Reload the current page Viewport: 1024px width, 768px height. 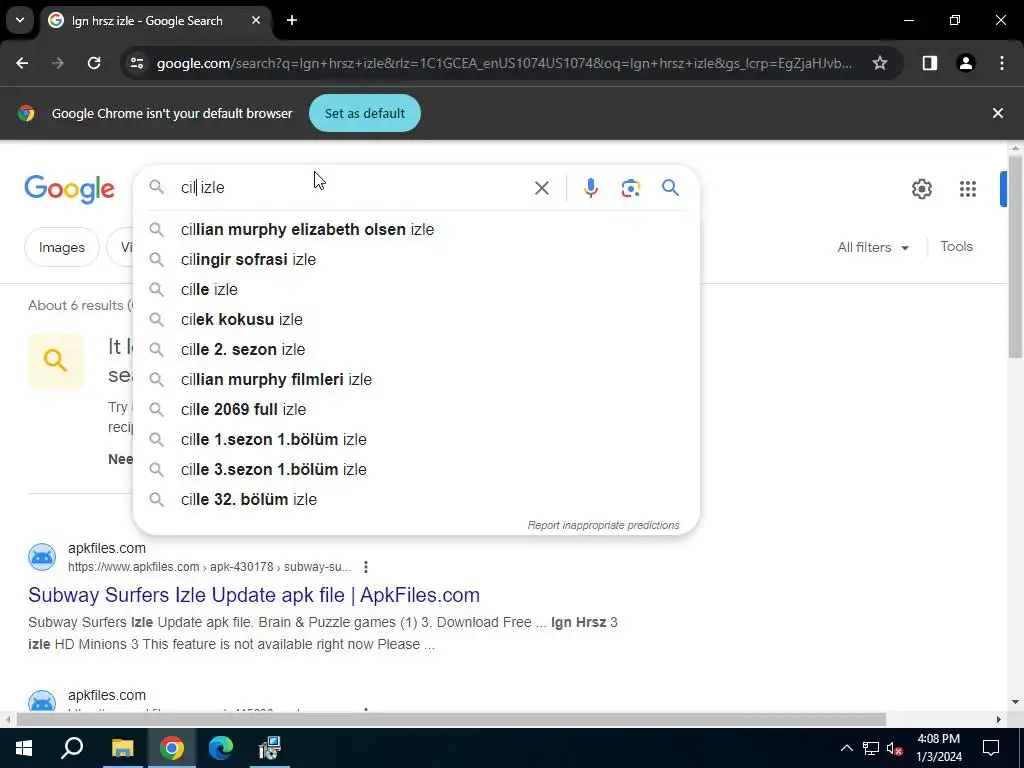click(x=94, y=63)
